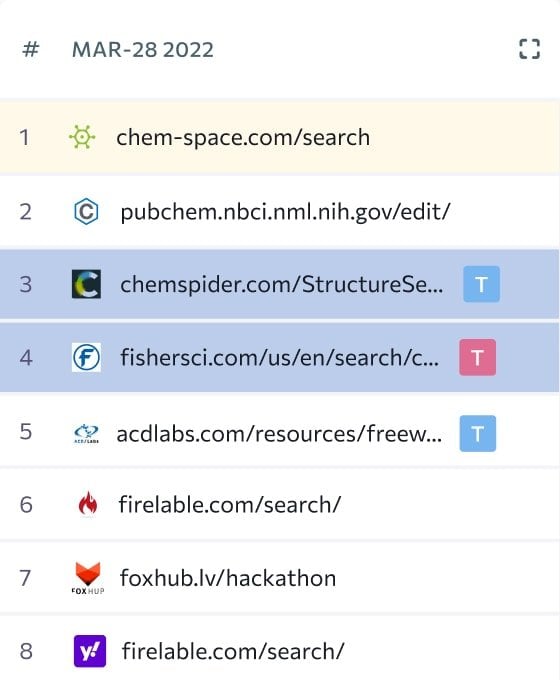The width and height of the screenshot is (560, 680).
Task: Click the red flame firelable favicon
Action: click(88, 504)
